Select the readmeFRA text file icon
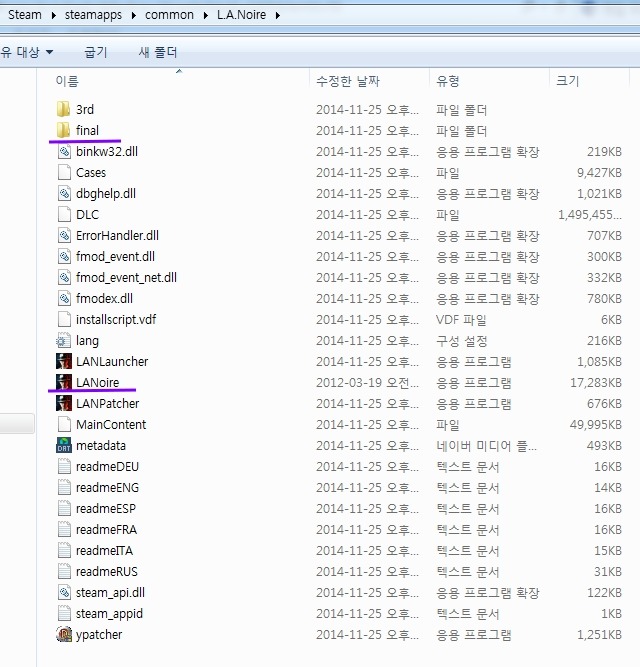The image size is (640, 667). tap(64, 530)
